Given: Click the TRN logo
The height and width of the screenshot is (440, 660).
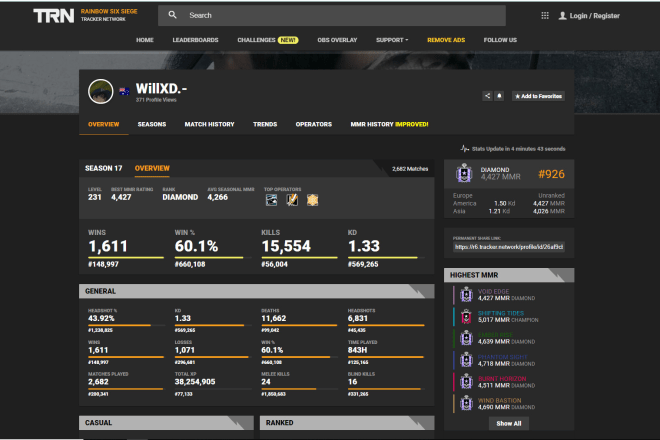Looking at the screenshot, I should click(x=53, y=16).
